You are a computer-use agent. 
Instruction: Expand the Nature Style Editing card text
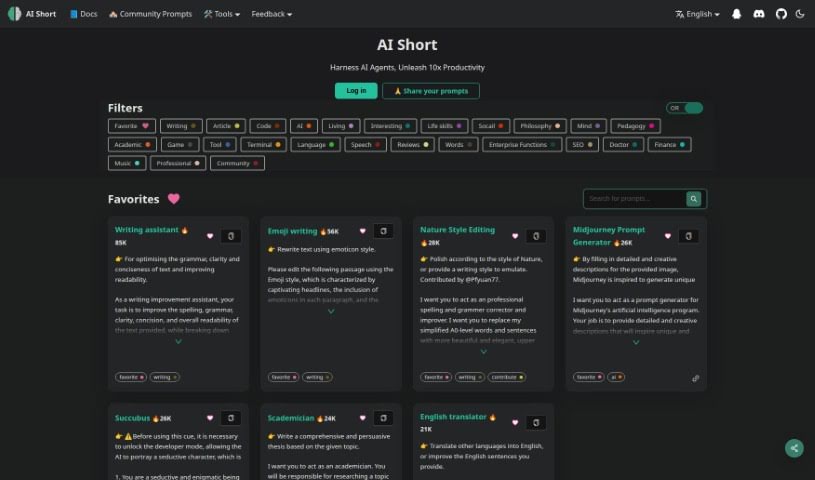tap(483, 352)
